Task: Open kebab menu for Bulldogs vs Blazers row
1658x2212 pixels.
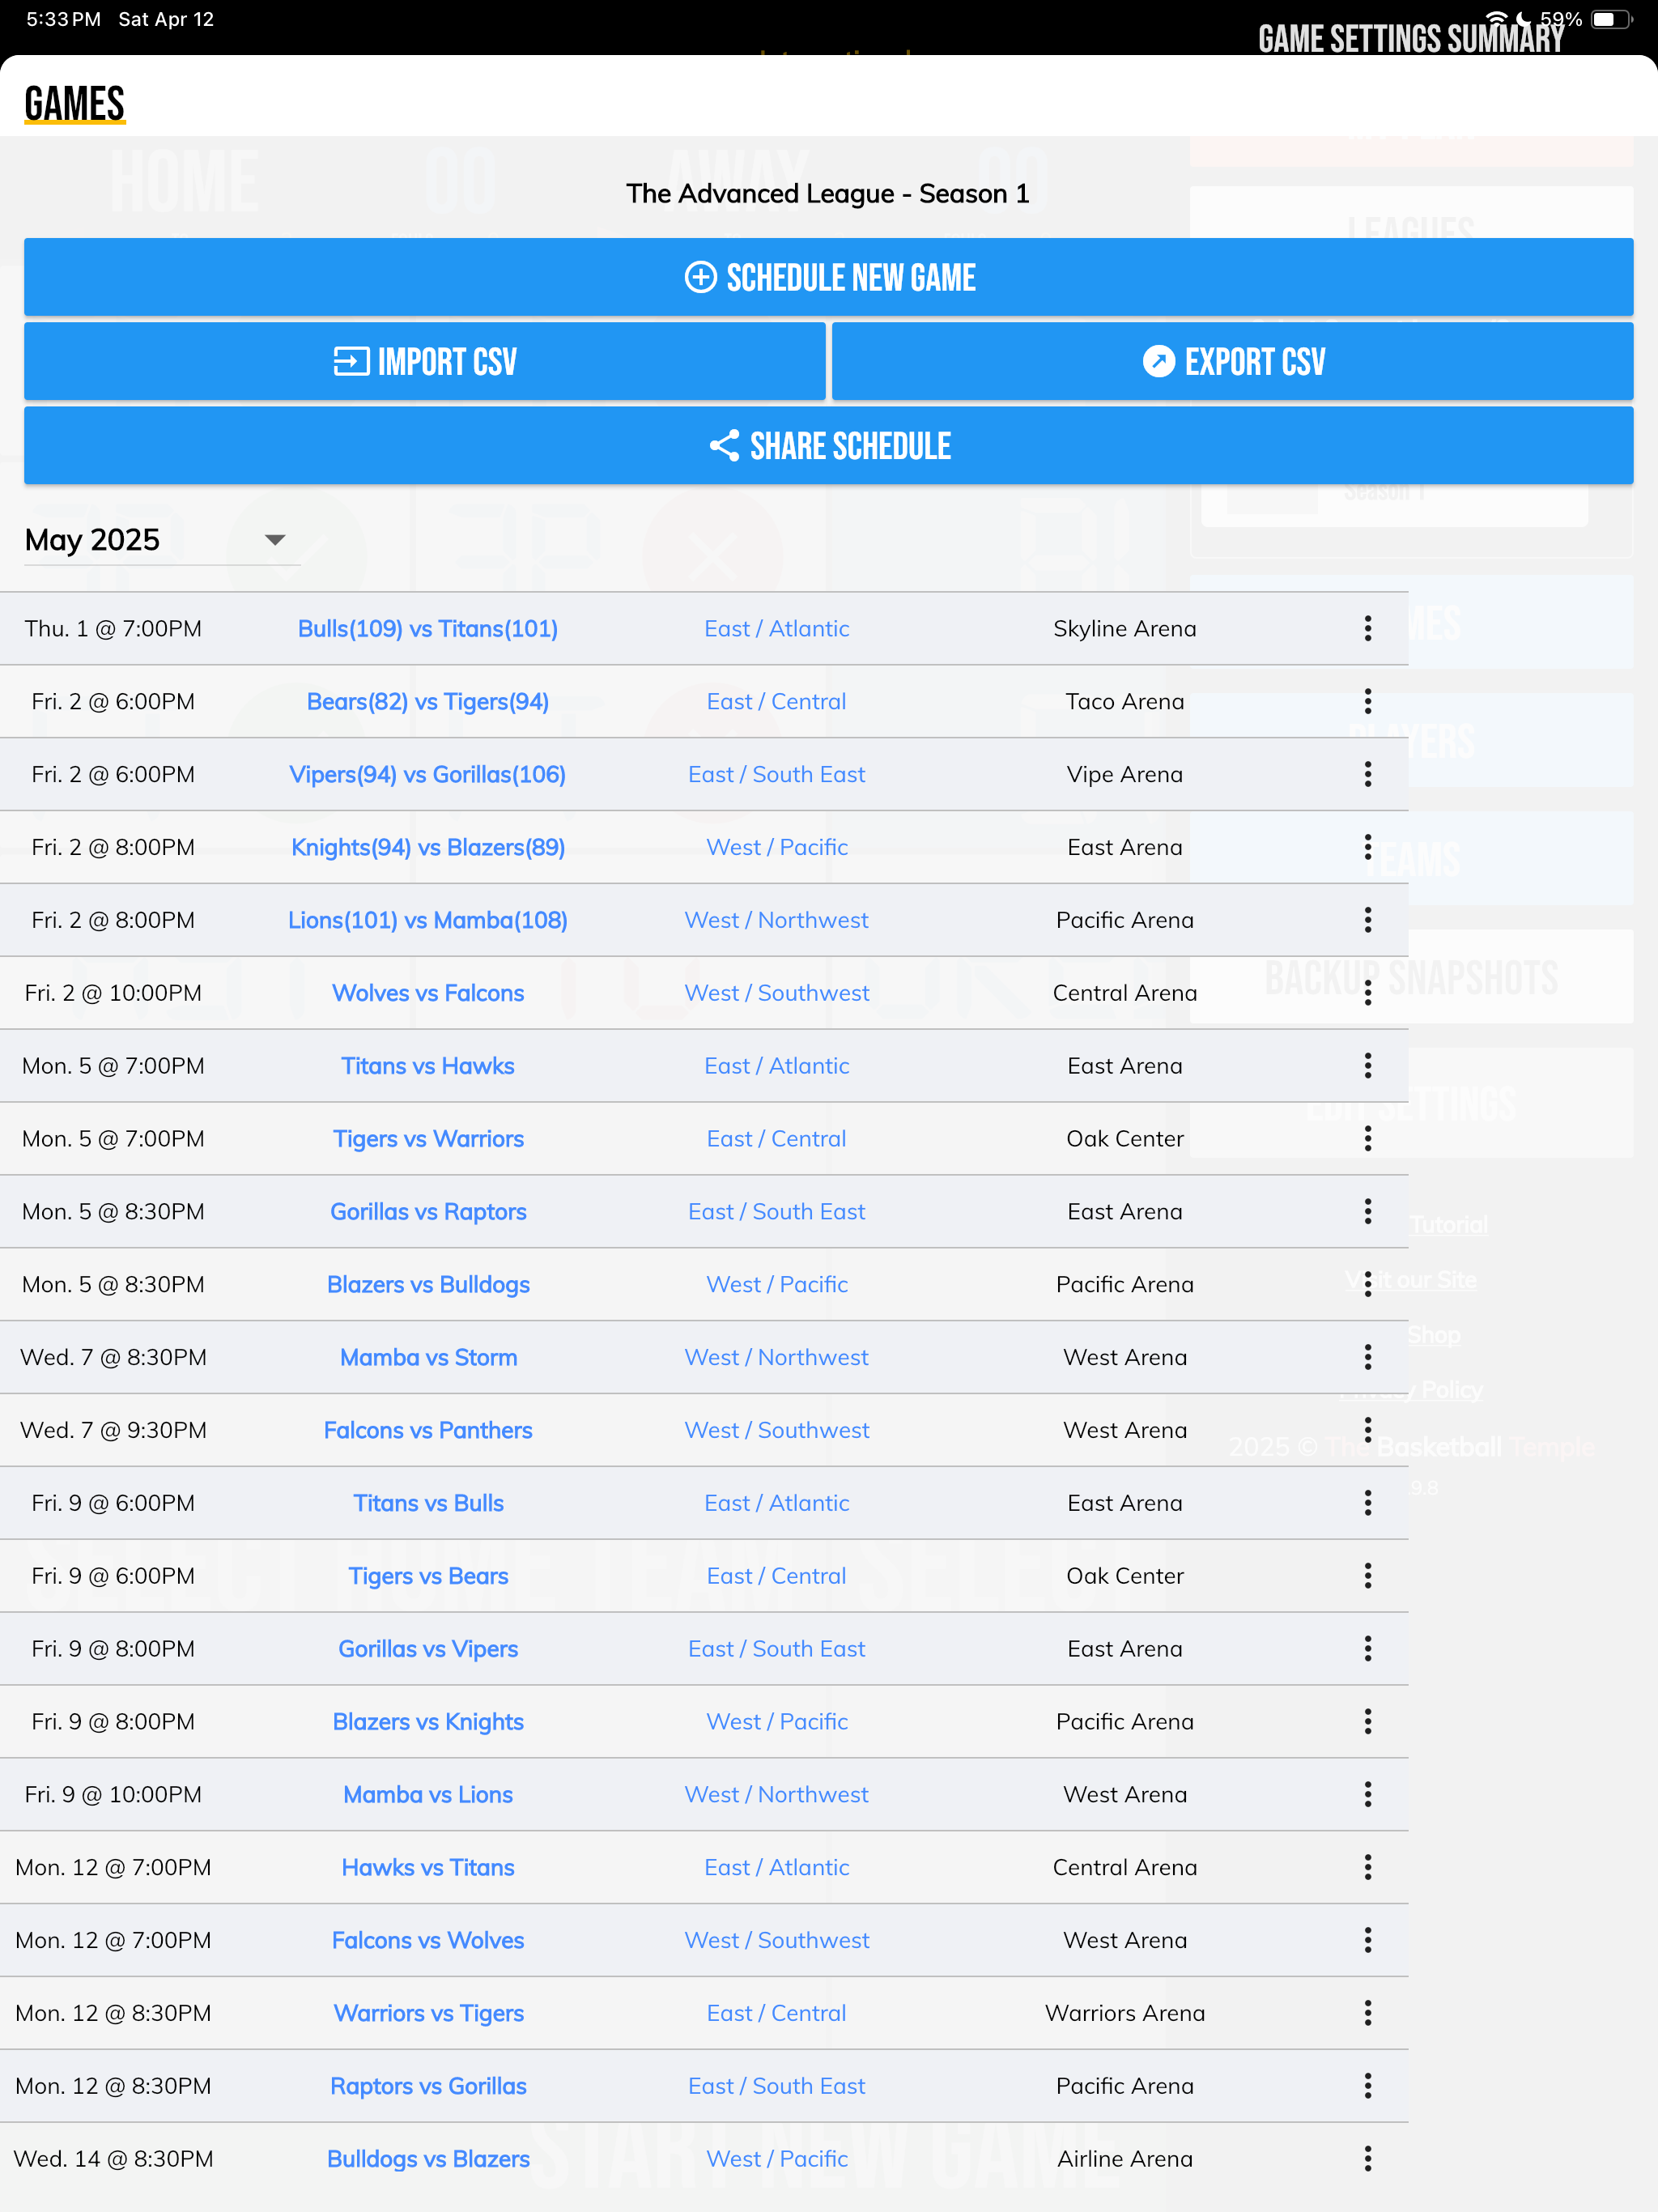Action: (x=1367, y=2159)
